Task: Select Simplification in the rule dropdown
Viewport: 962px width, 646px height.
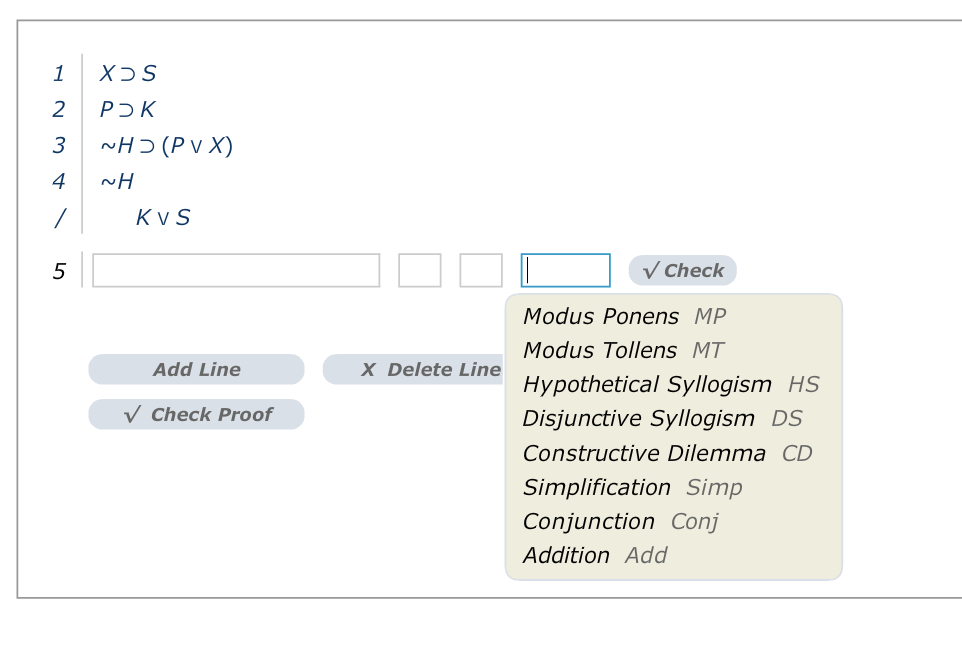Action: [597, 487]
